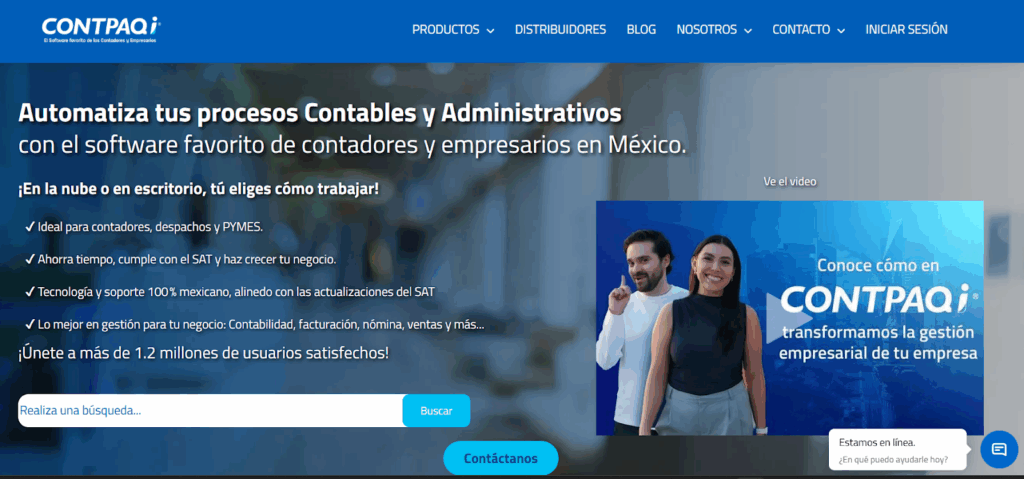
Task: Click the CONTPAQi logo in the header
Action: 101,29
